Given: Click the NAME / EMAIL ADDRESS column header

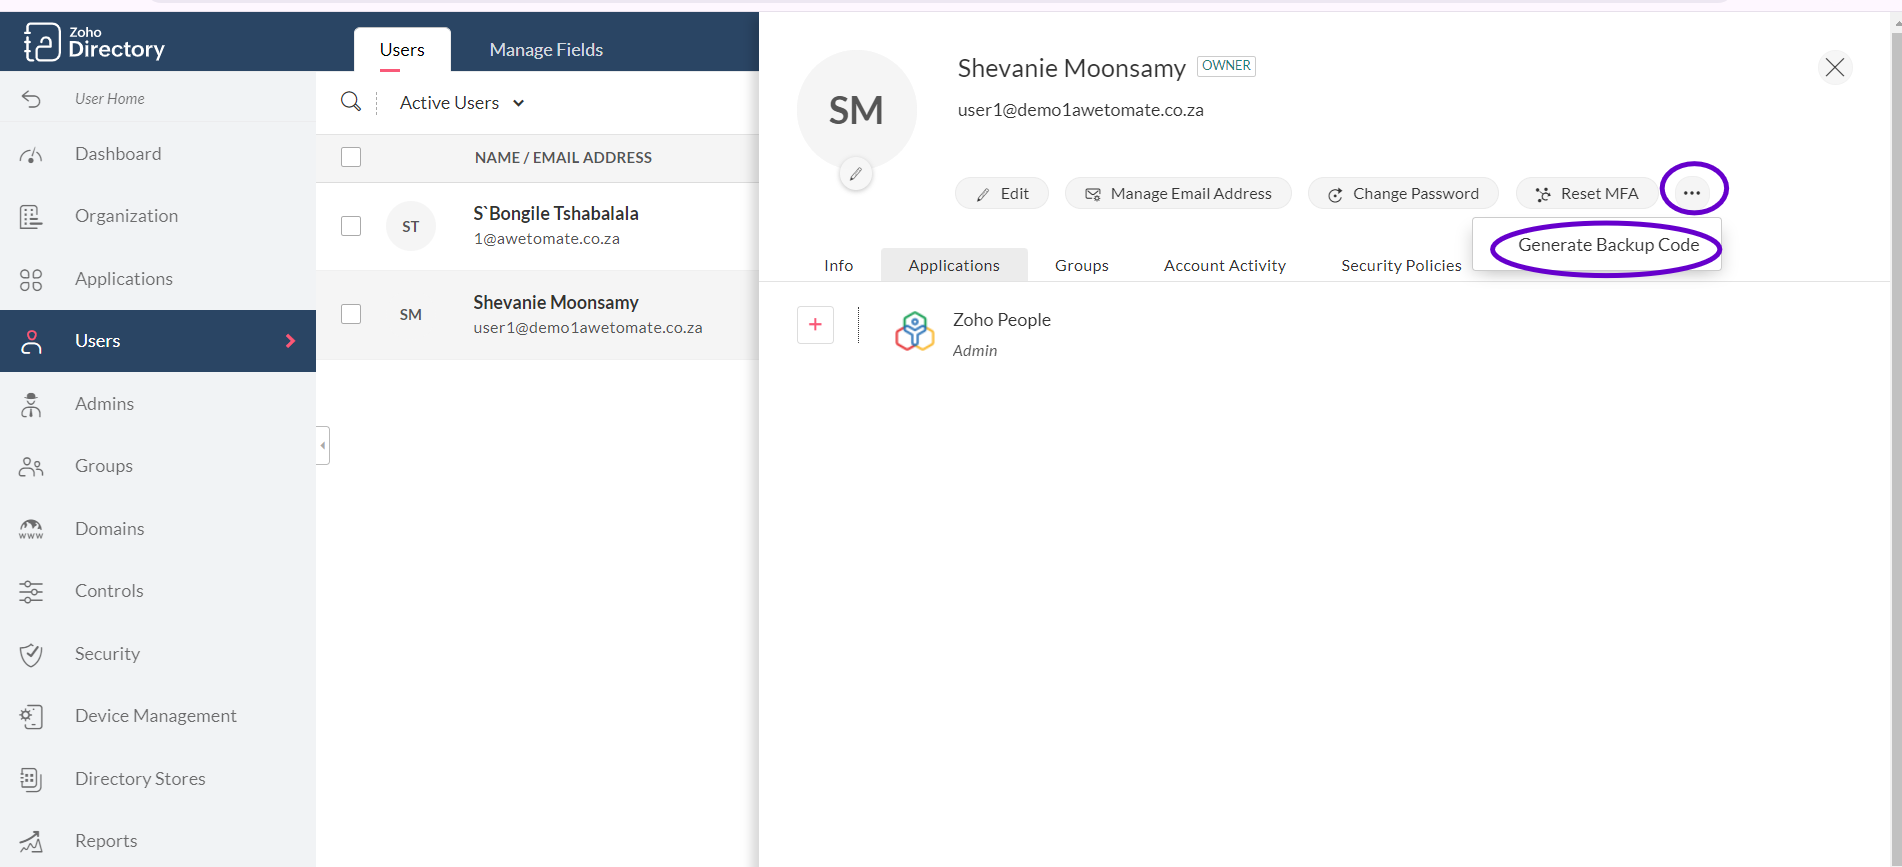Looking at the screenshot, I should pyautogui.click(x=563, y=158).
